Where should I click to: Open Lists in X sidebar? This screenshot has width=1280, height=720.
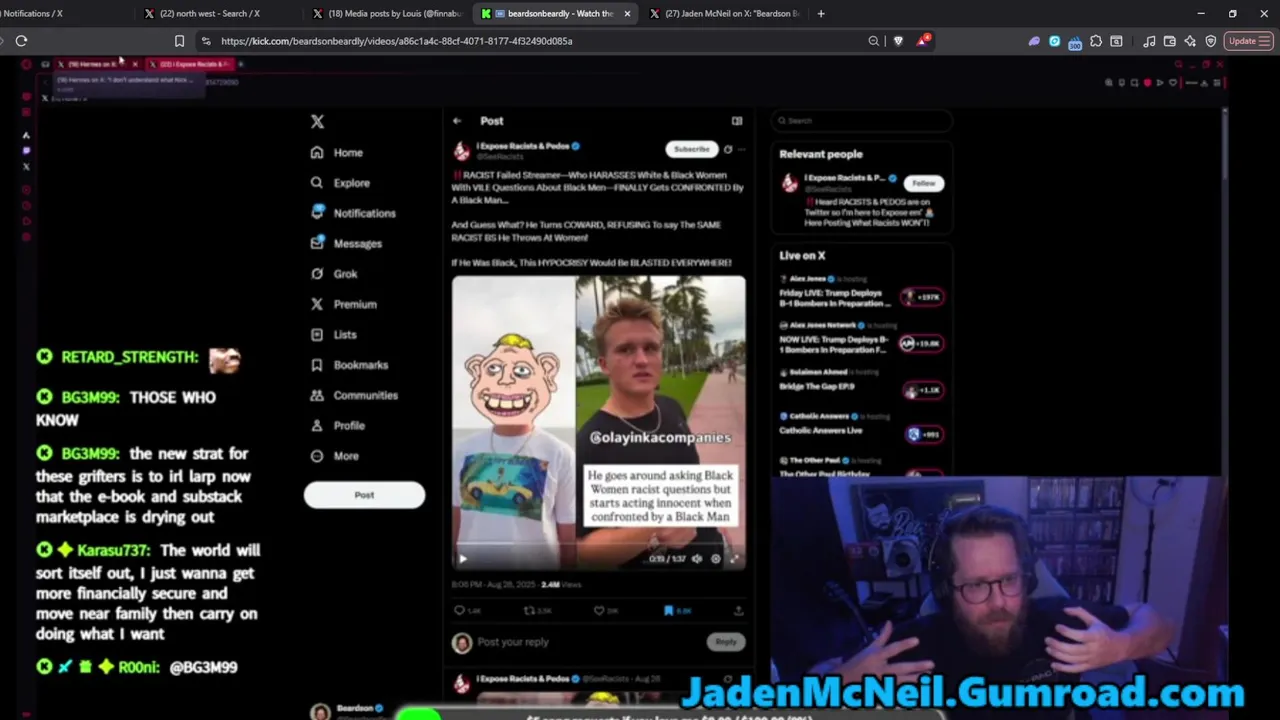coord(333,334)
